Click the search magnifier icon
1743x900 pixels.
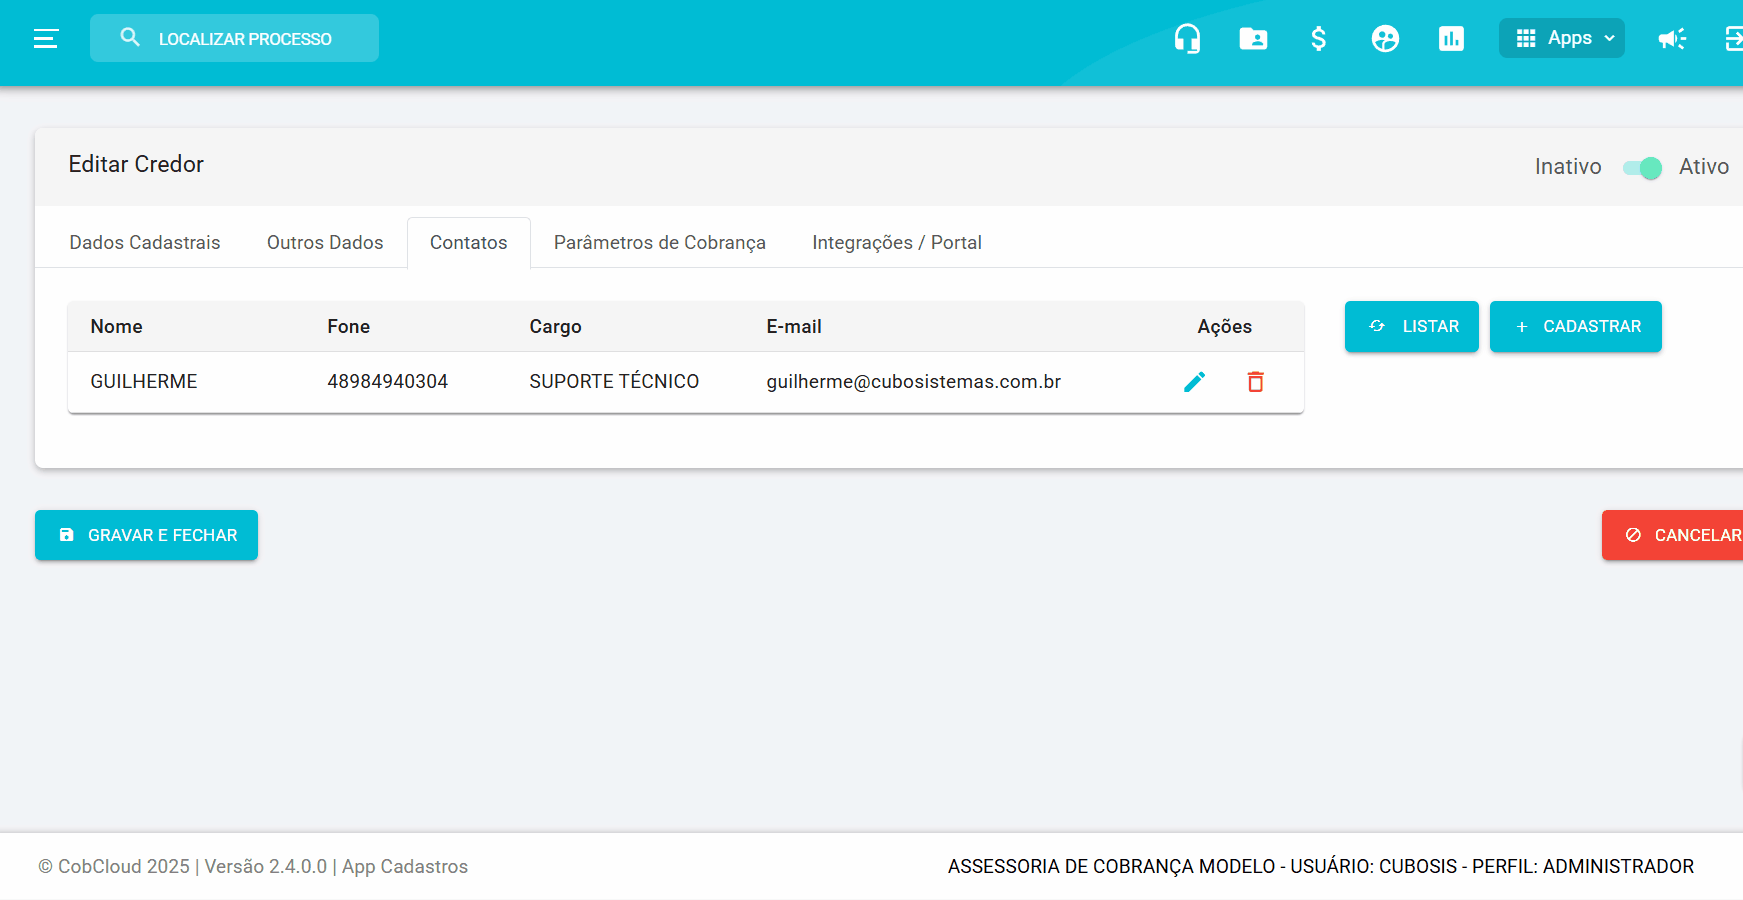click(130, 38)
